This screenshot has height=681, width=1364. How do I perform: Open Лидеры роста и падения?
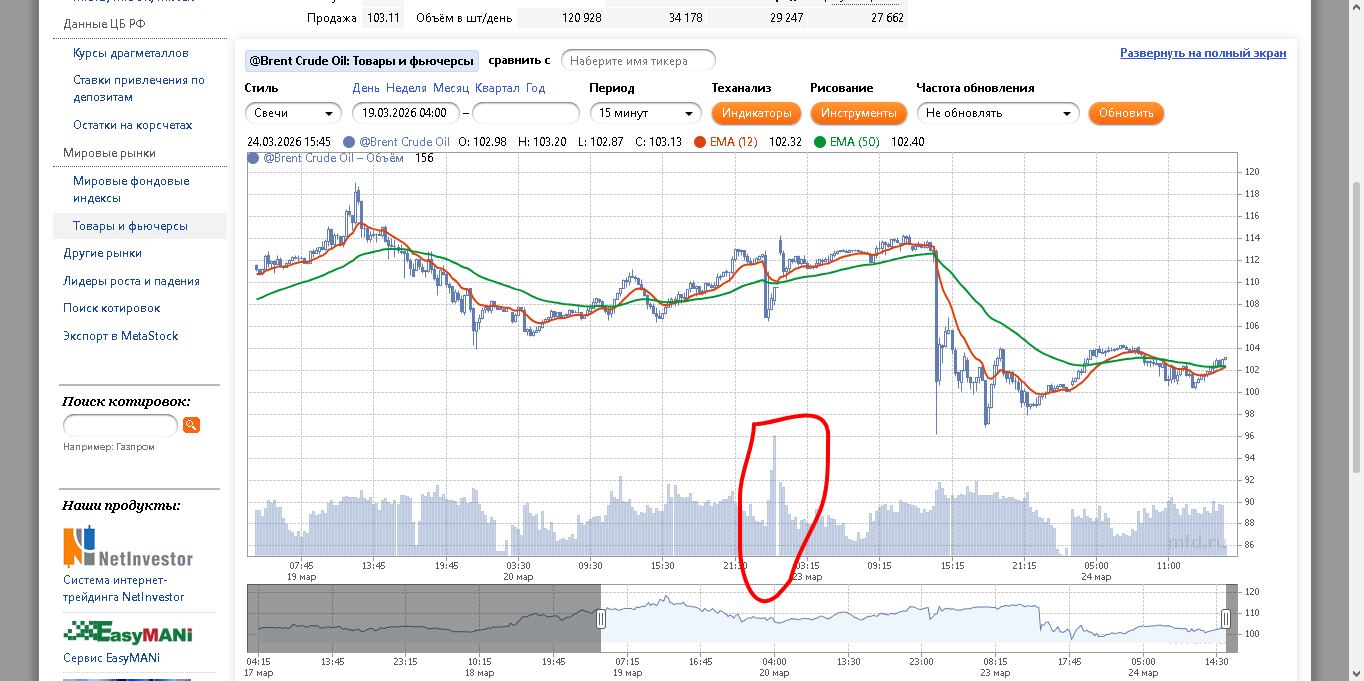[x=131, y=281]
